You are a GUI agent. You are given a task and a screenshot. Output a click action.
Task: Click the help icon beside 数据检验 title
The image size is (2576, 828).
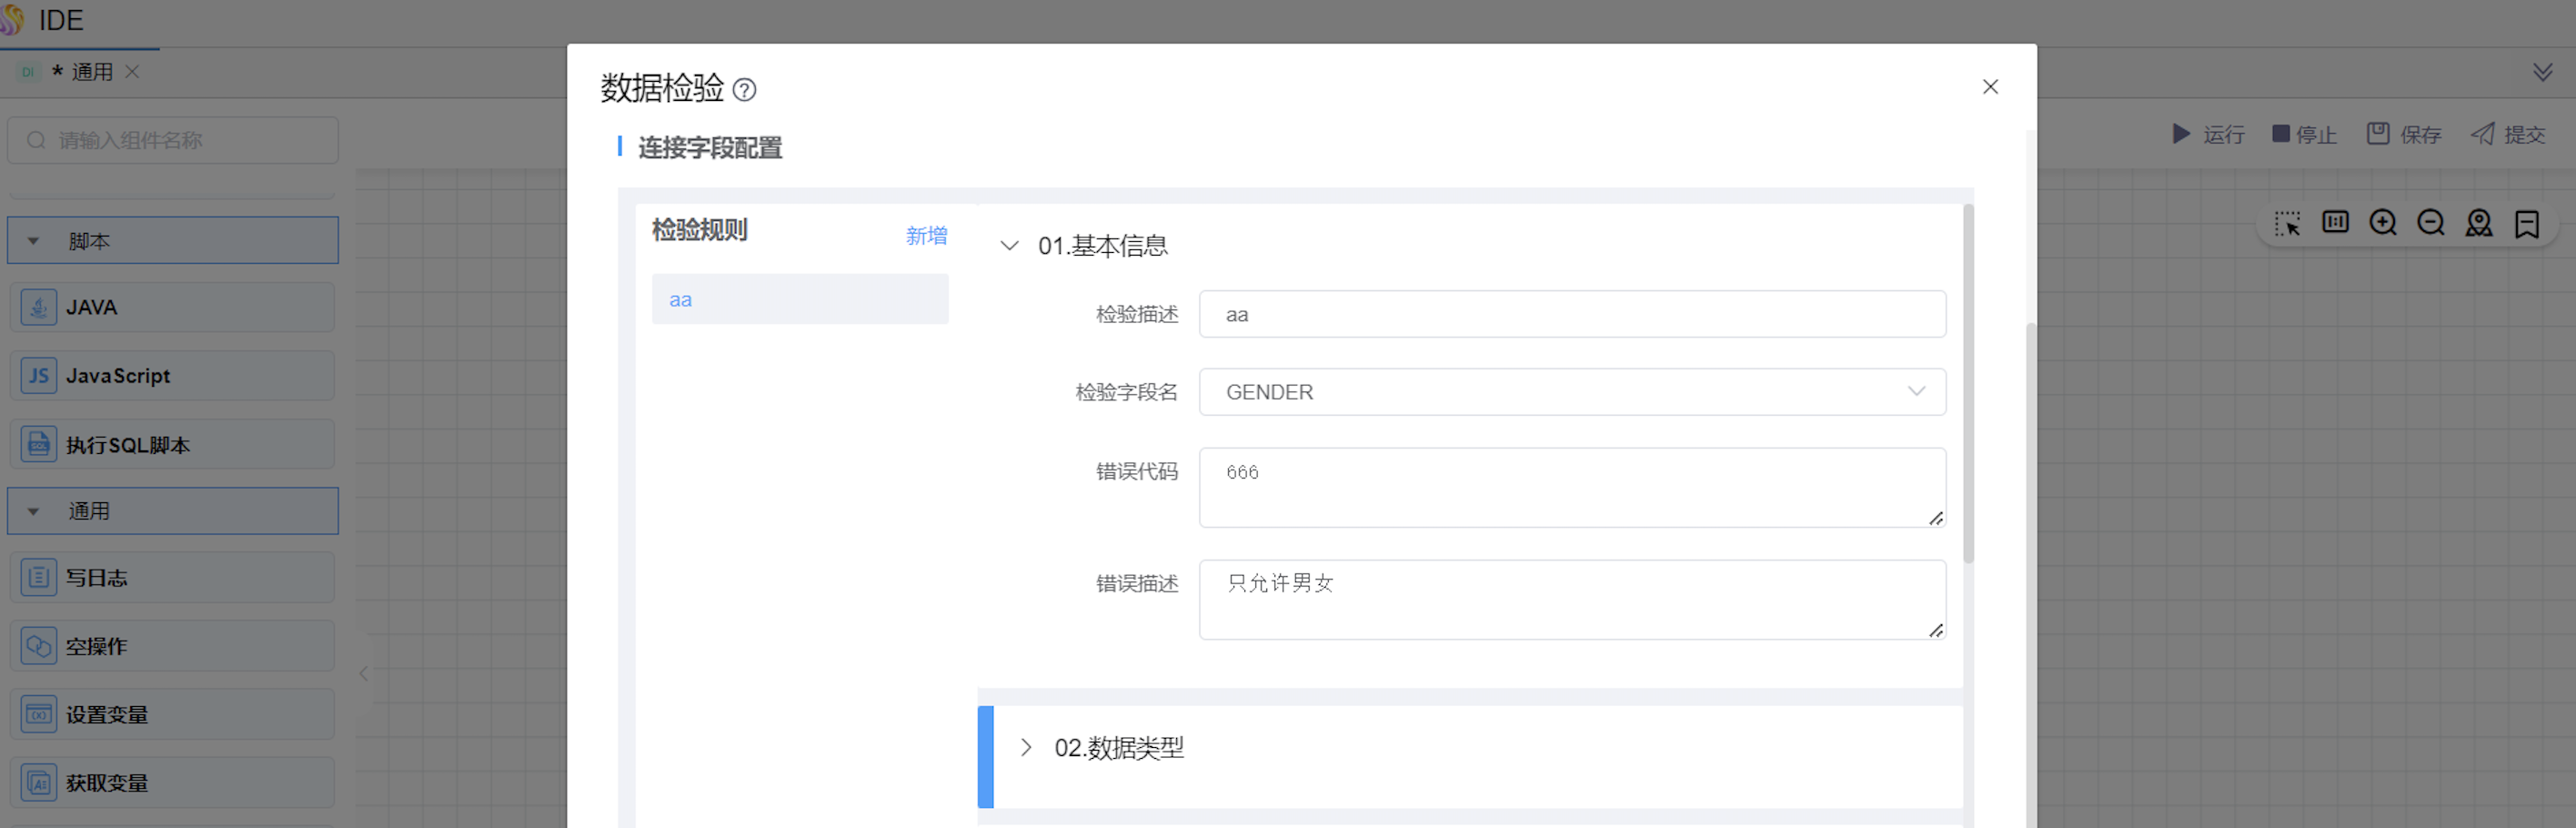click(744, 90)
